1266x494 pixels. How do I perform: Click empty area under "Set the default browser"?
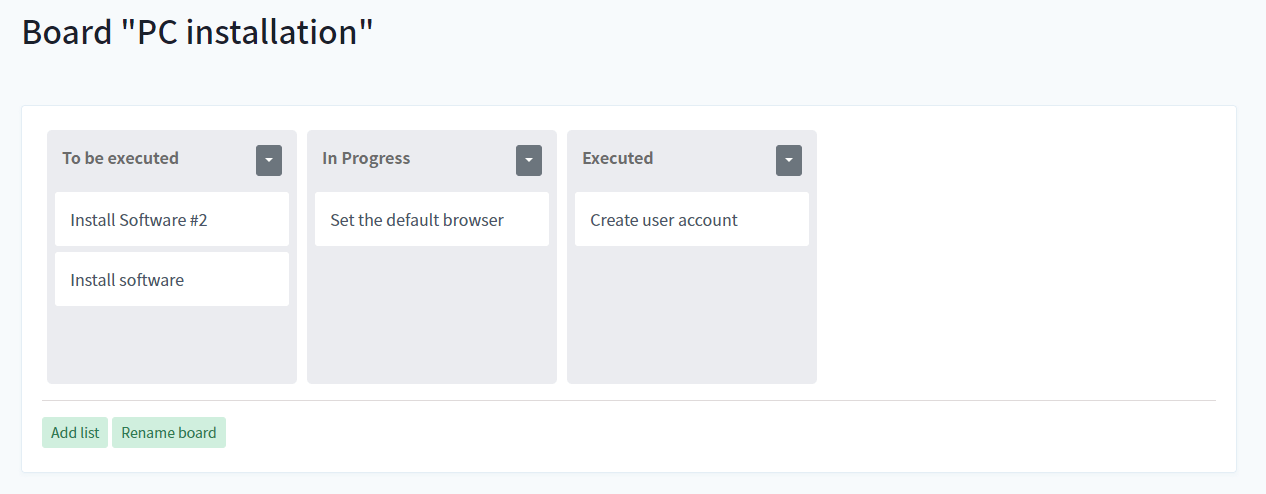(431, 315)
